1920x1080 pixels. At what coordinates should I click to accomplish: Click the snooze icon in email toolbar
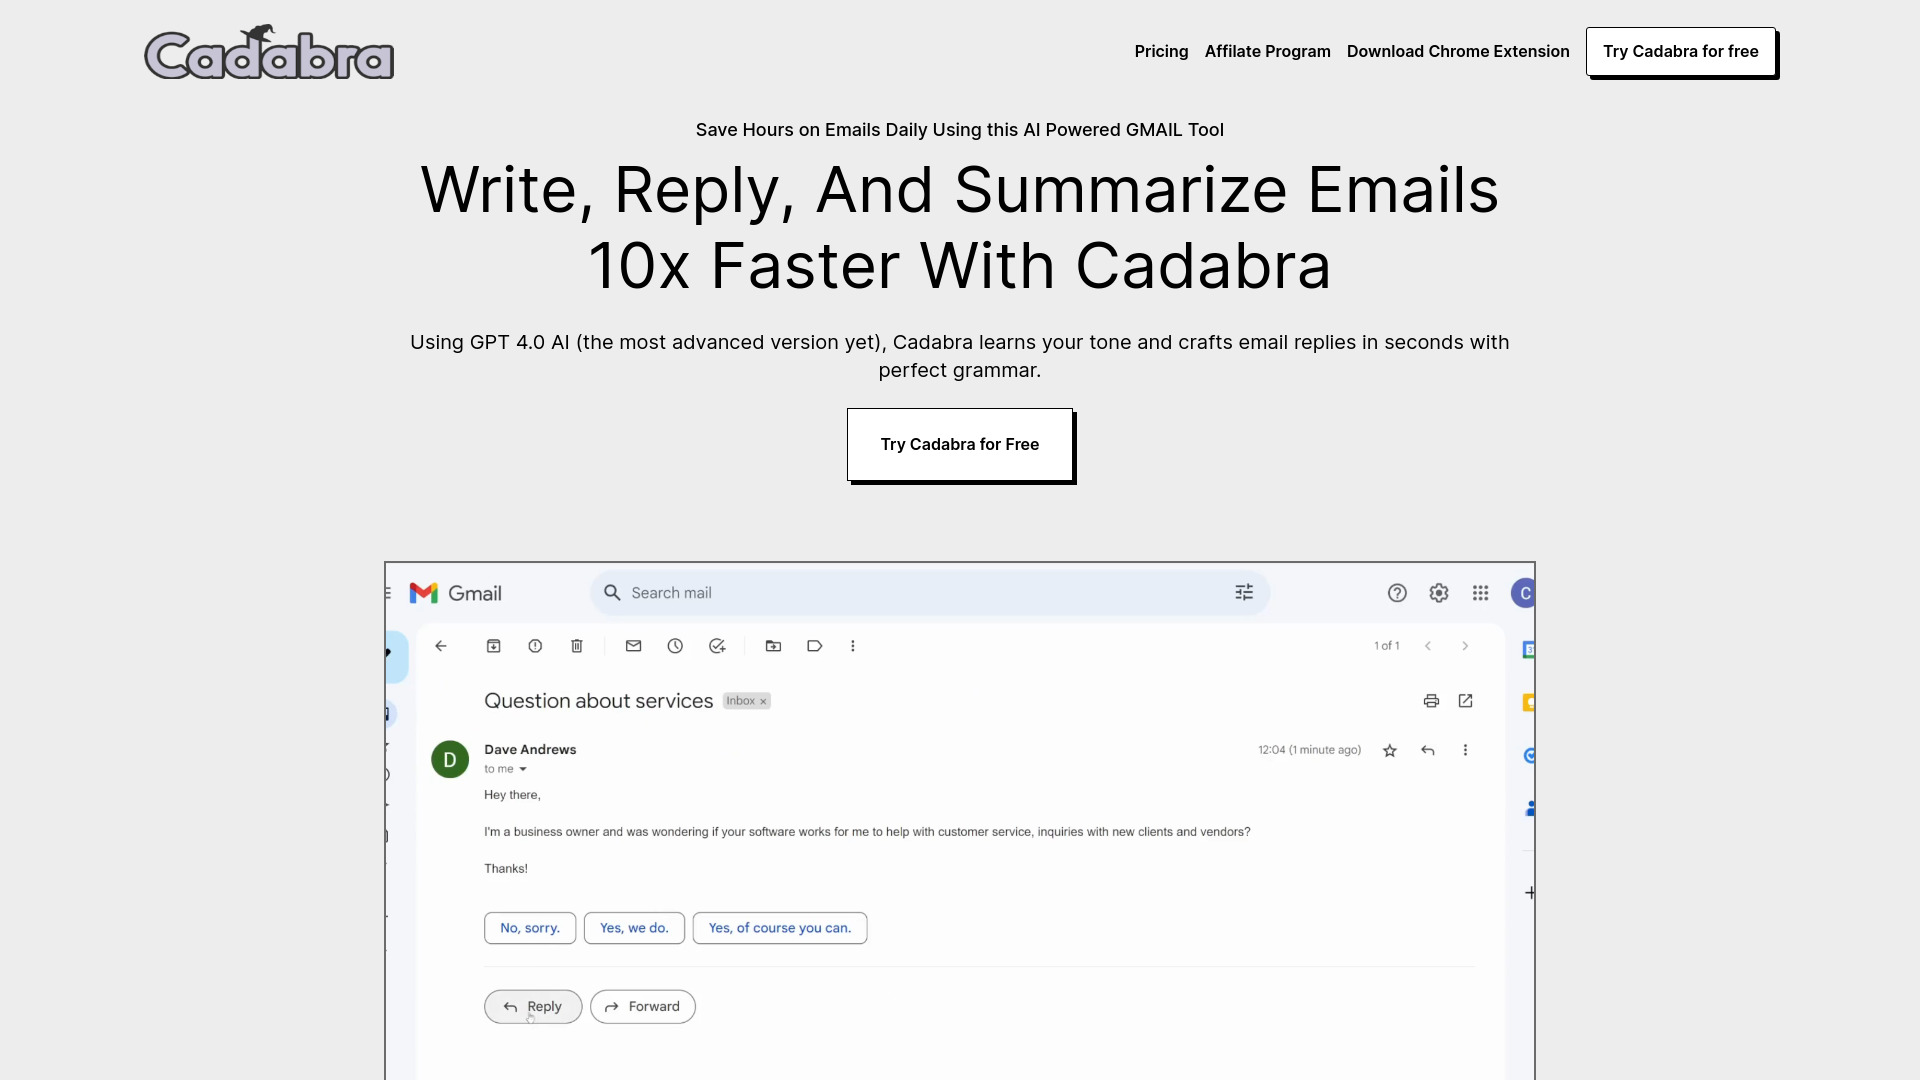[675, 646]
